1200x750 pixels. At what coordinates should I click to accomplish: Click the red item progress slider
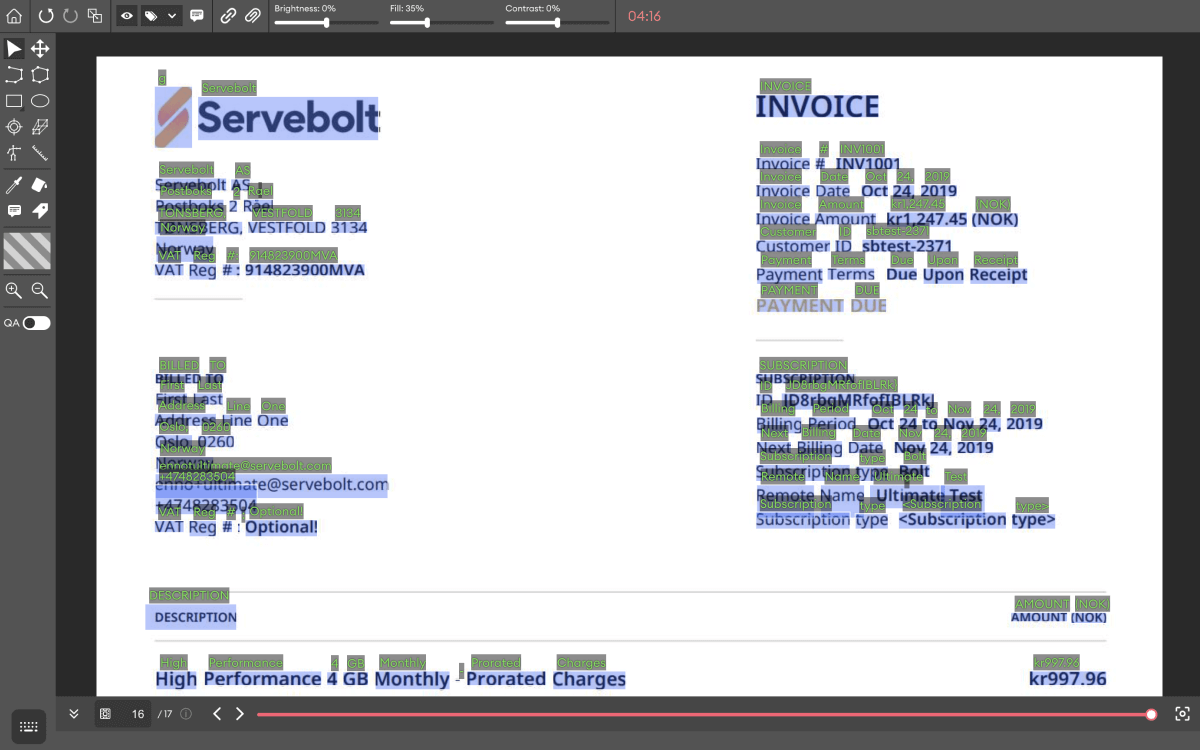[x=704, y=714]
